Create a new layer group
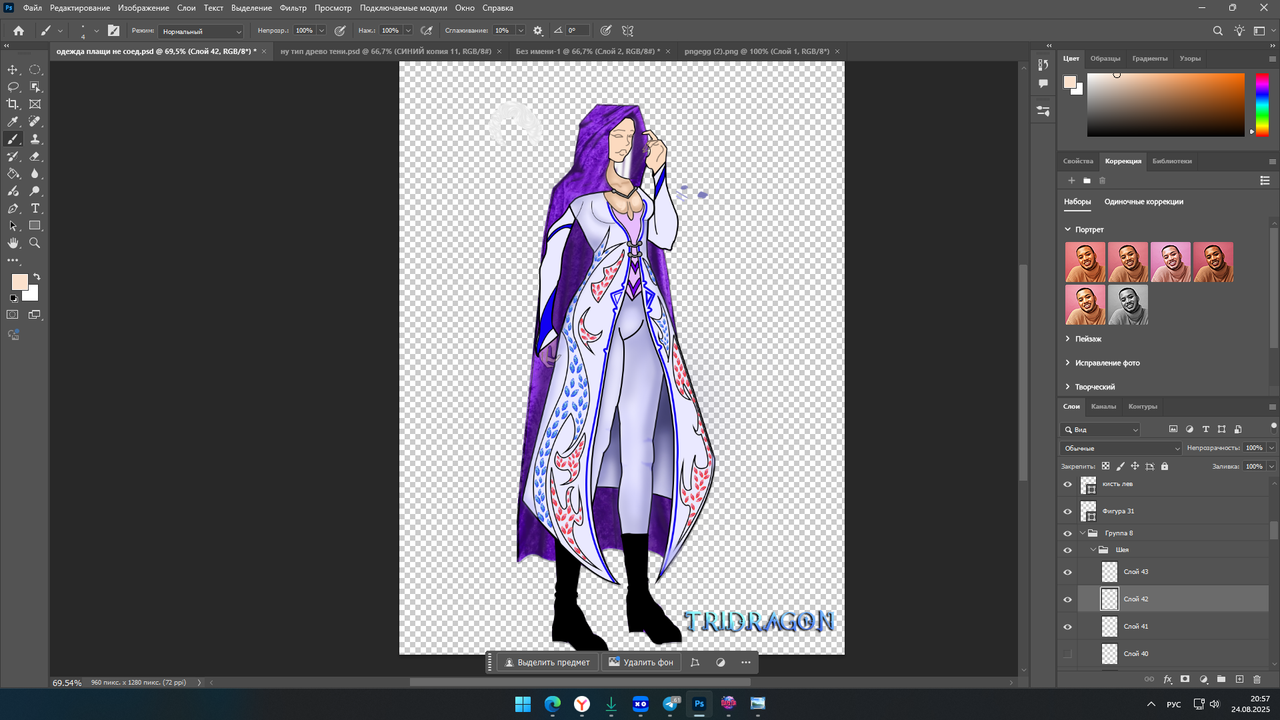1280x720 pixels. tap(1221, 679)
